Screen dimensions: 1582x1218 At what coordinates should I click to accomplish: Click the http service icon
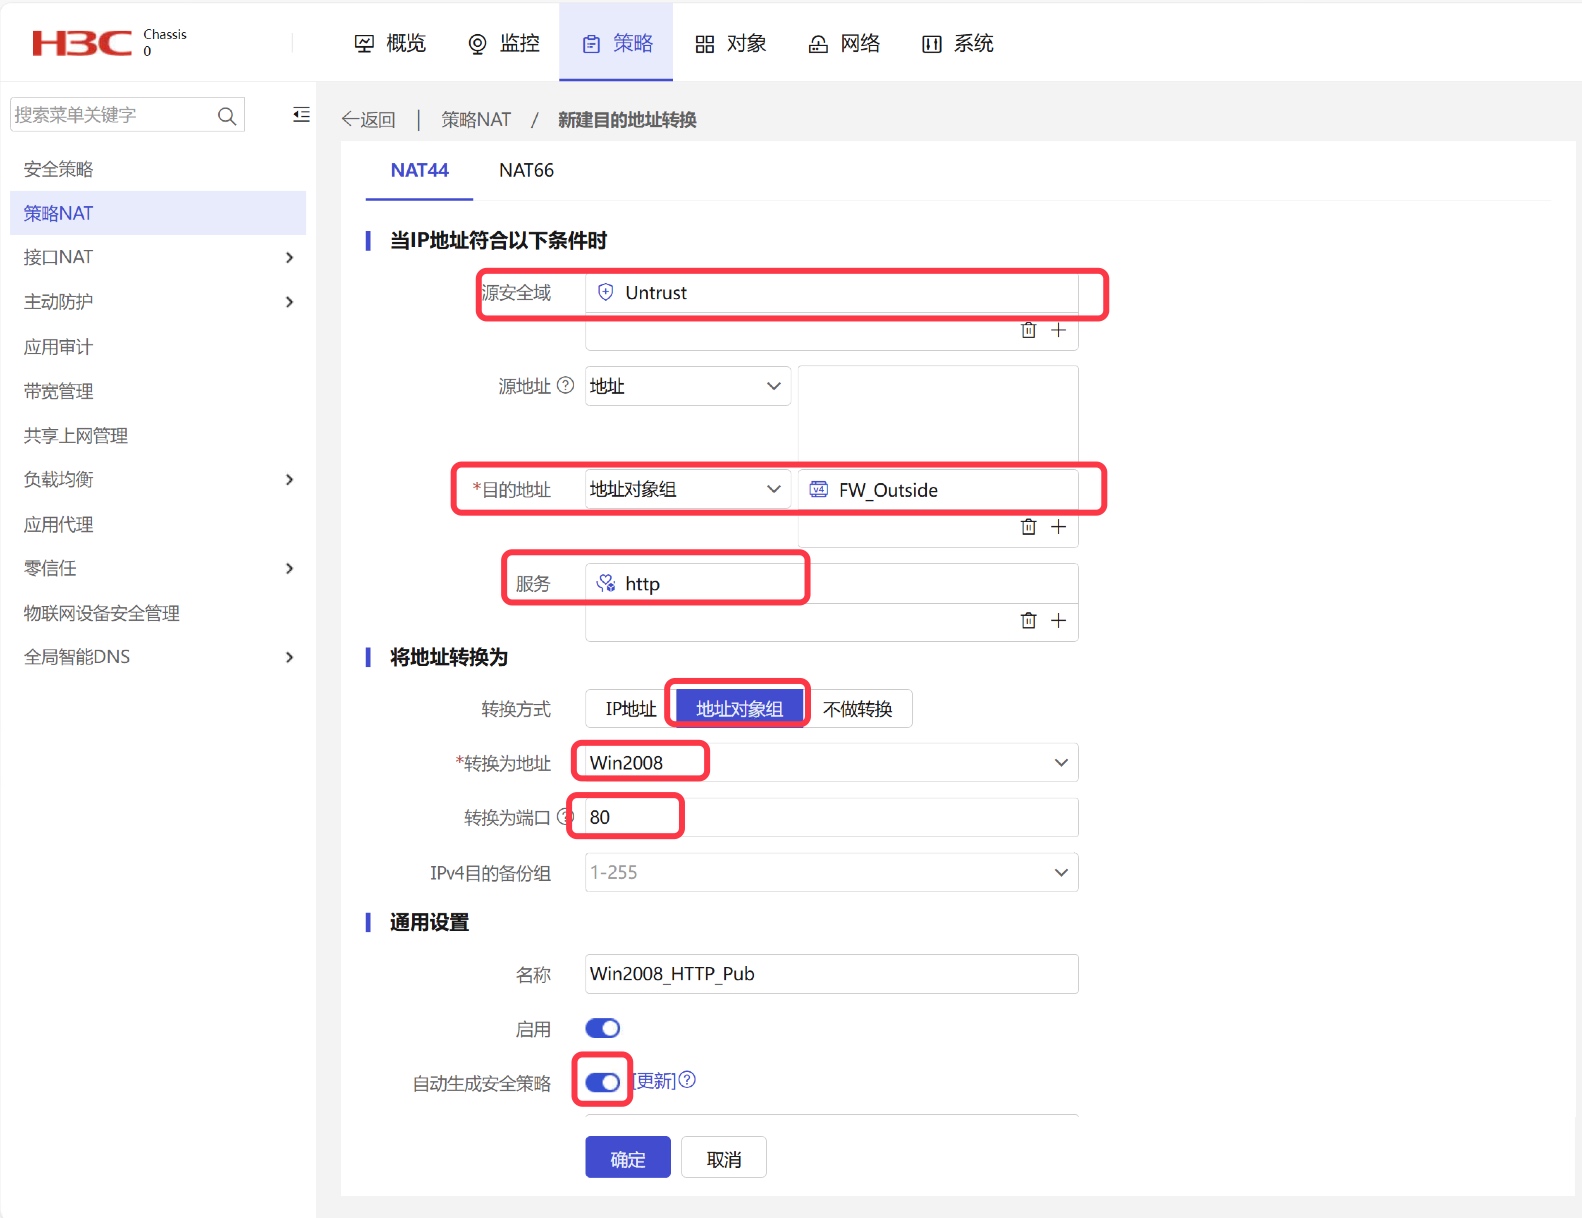tap(606, 583)
